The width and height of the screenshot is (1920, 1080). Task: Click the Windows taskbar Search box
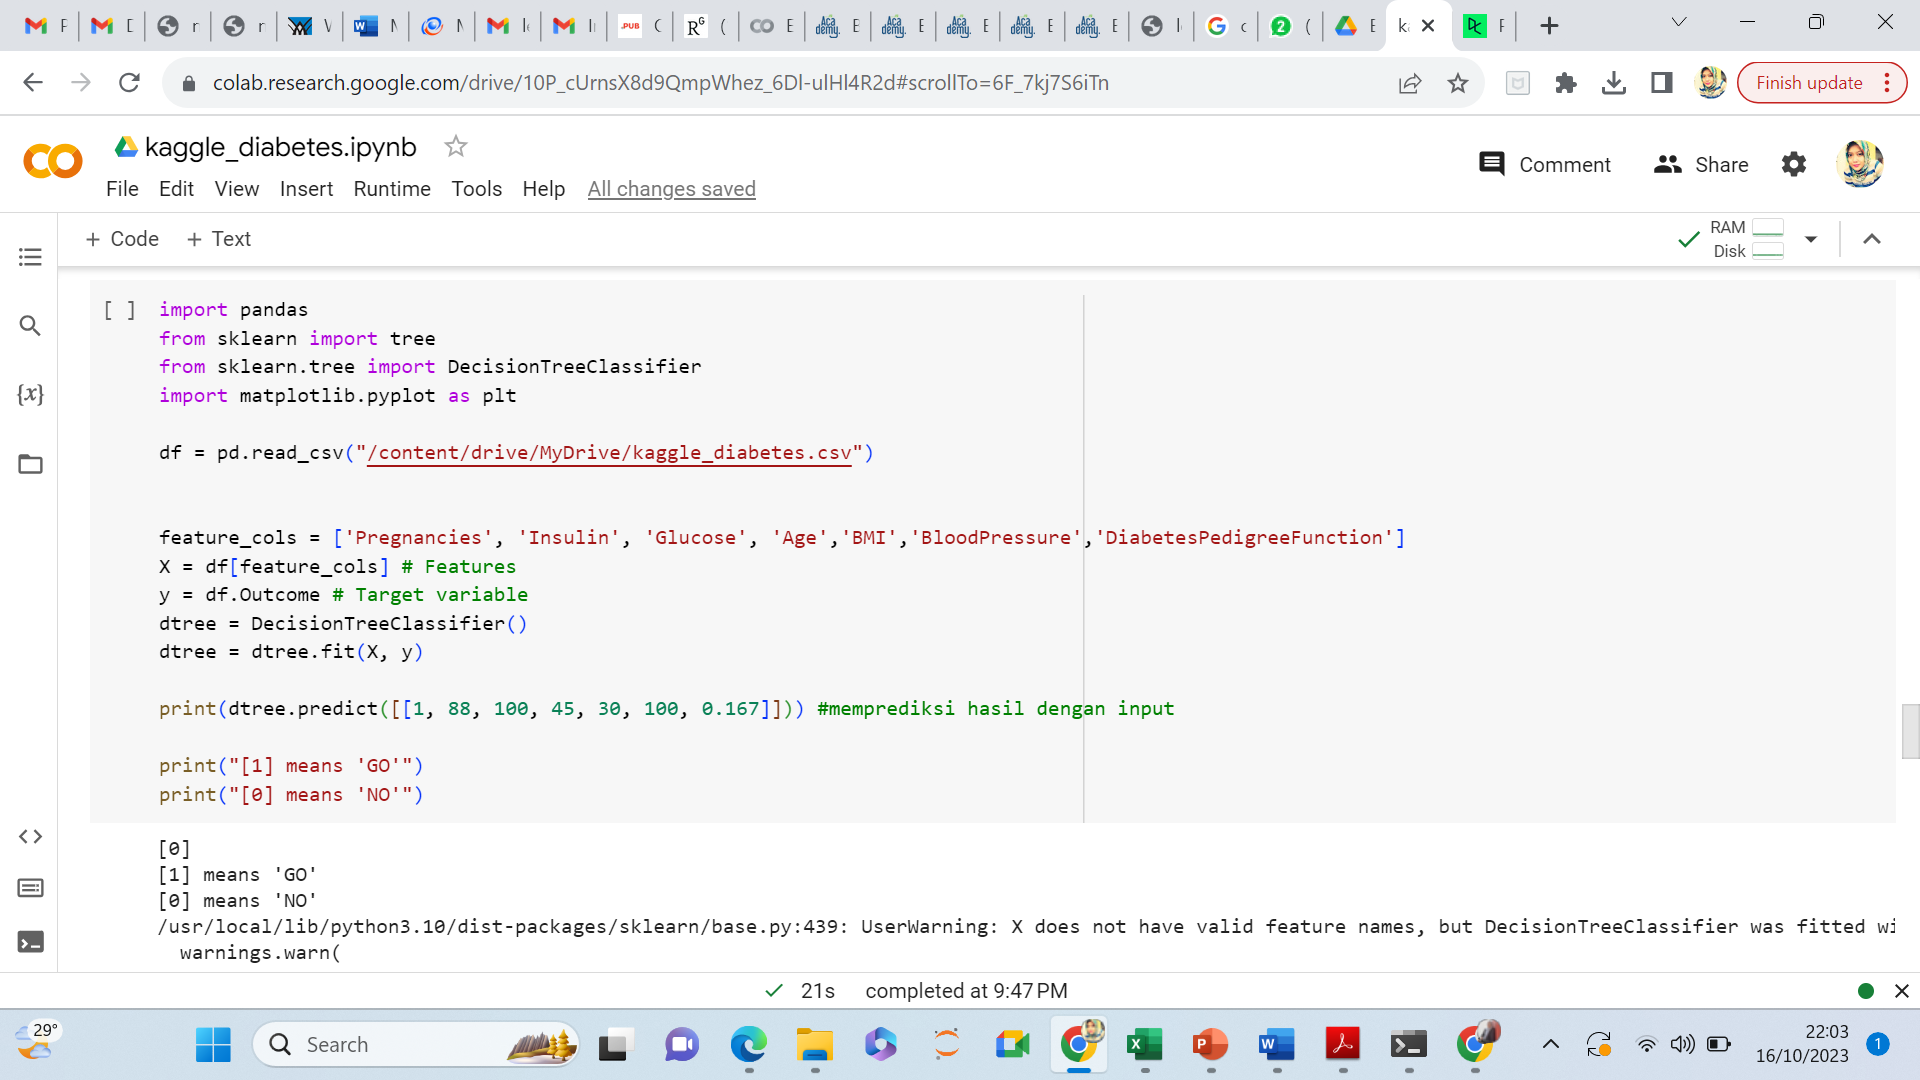tap(418, 1045)
